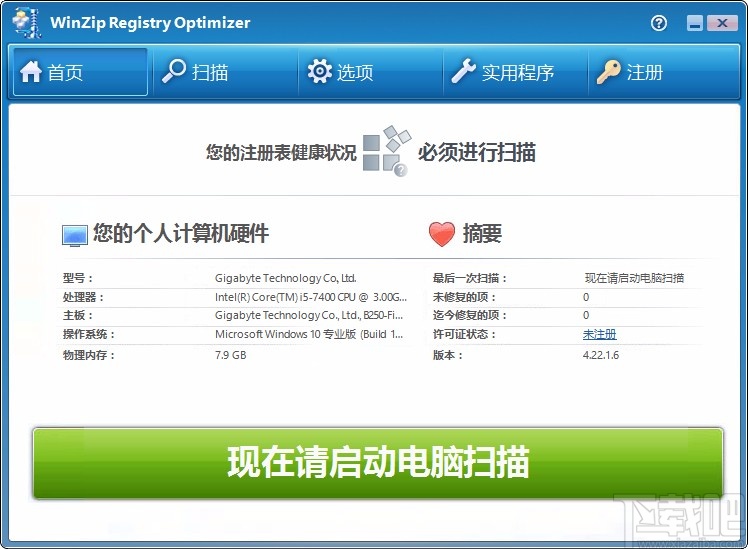Click the 物理内存 label
This screenshot has height=549, width=748.
pos(89,355)
